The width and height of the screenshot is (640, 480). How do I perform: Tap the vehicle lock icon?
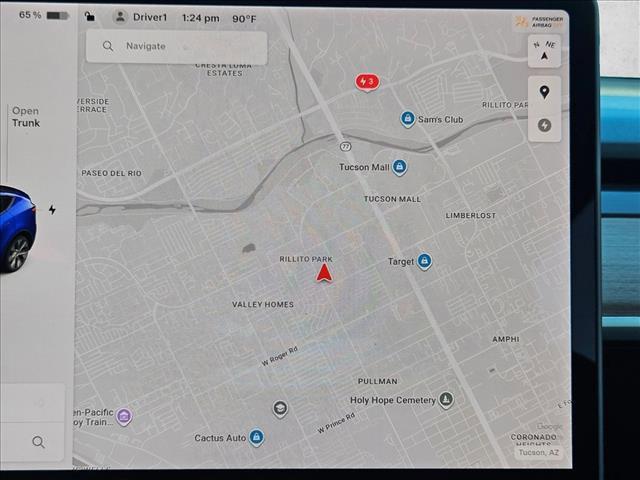pyautogui.click(x=90, y=16)
